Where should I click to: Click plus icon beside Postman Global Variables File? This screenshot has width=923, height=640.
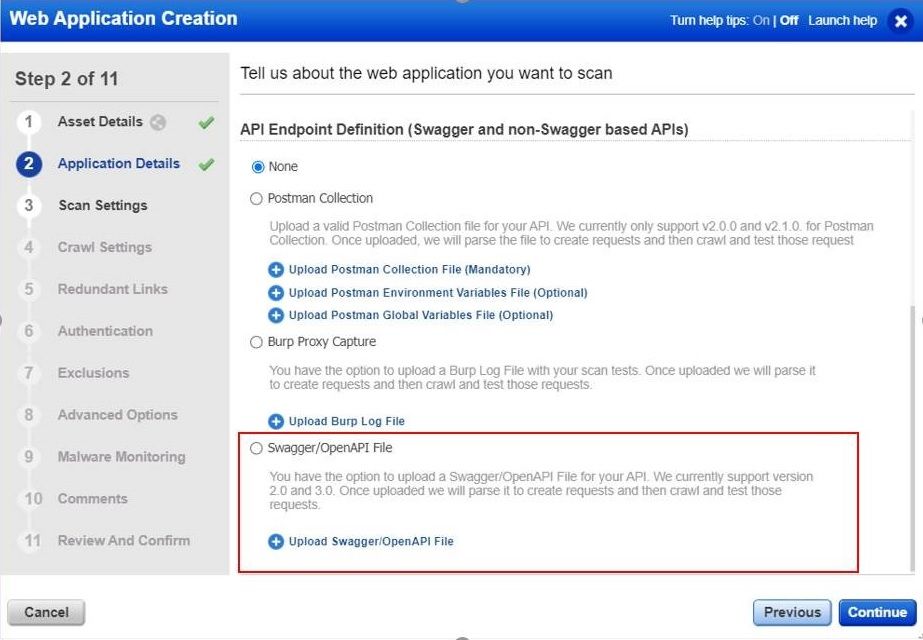[275, 316]
